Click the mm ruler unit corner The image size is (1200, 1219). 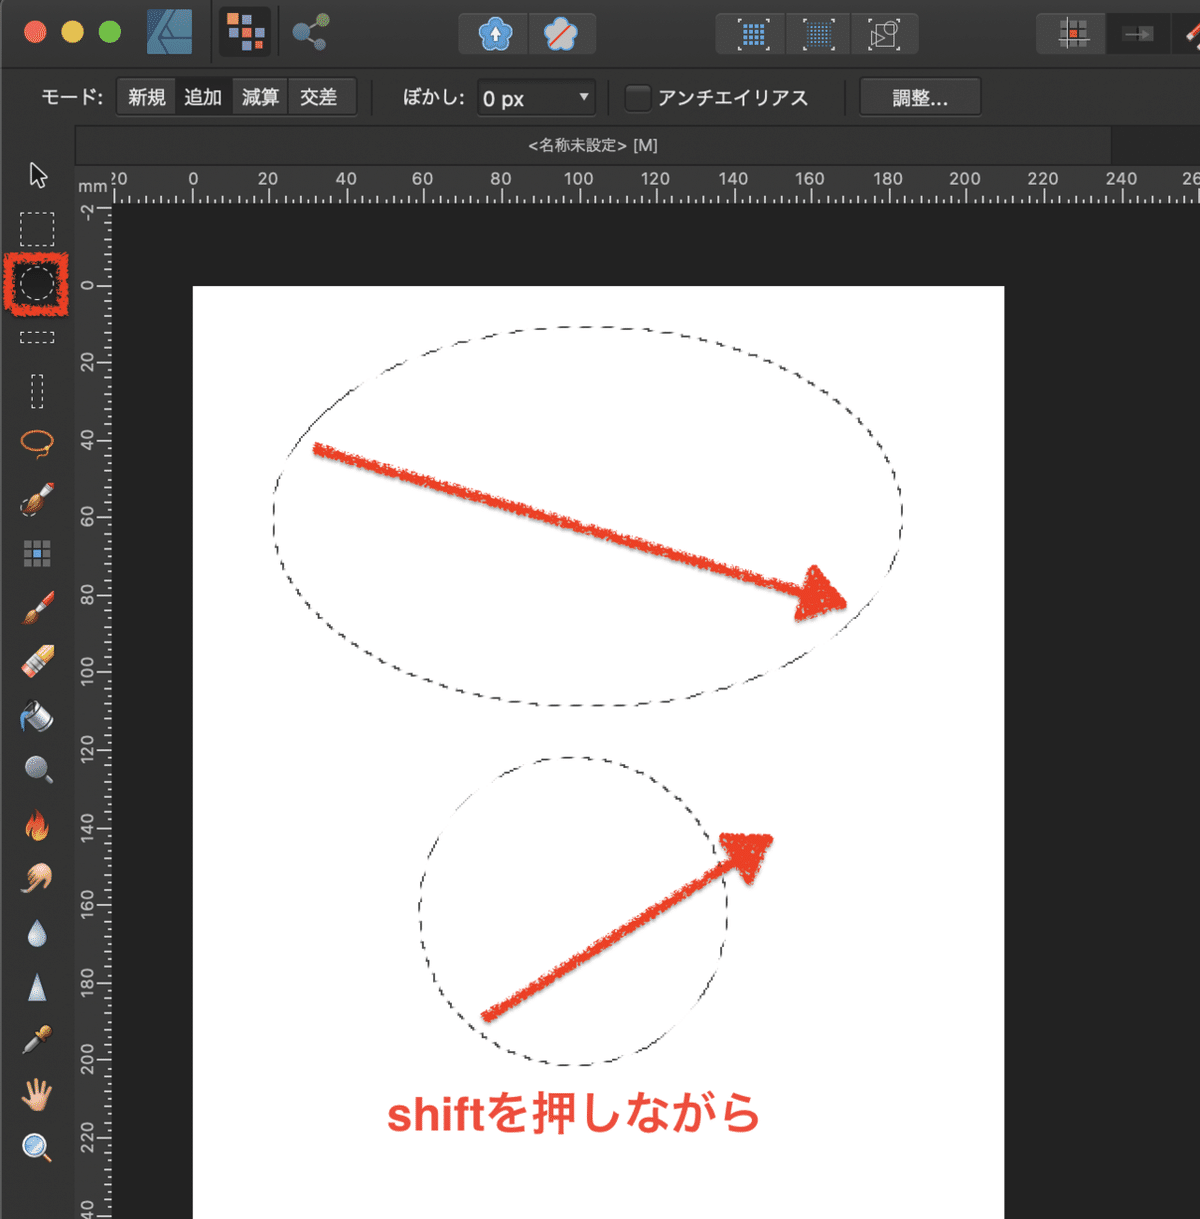[92, 186]
